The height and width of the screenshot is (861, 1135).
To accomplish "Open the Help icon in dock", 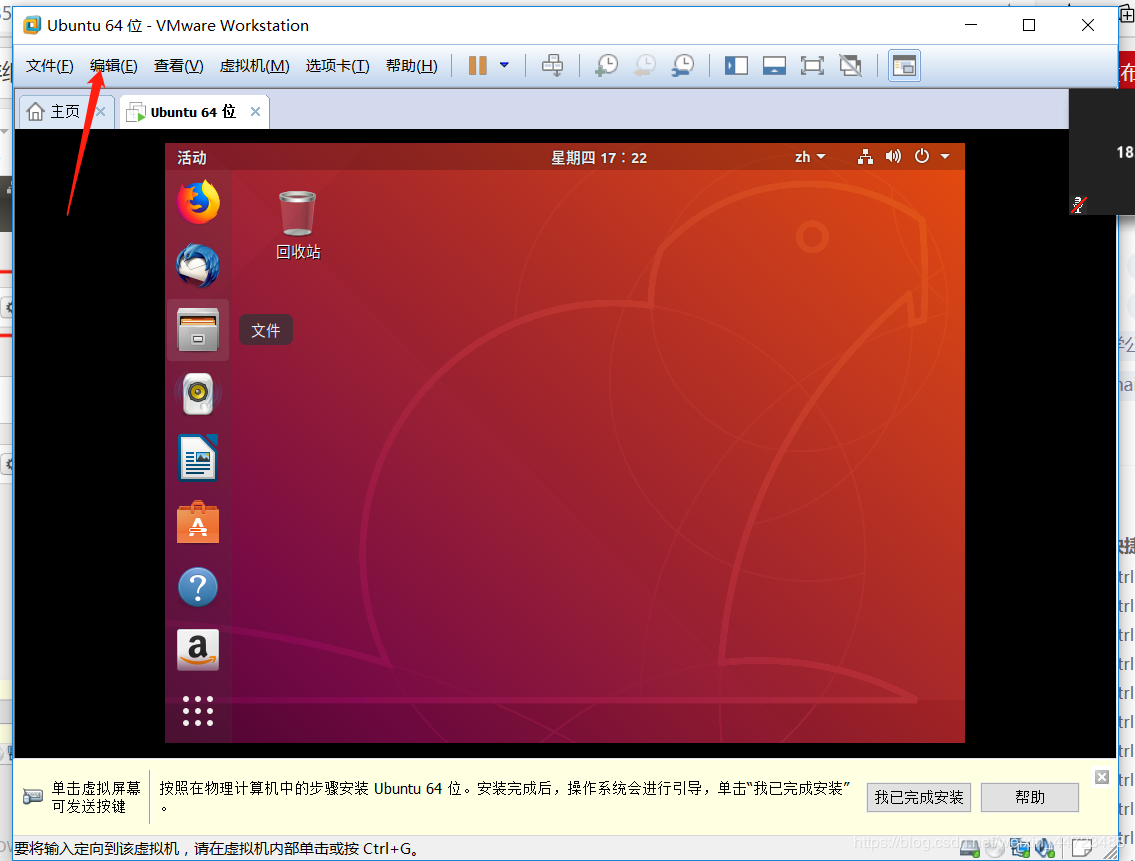I will click(198, 587).
